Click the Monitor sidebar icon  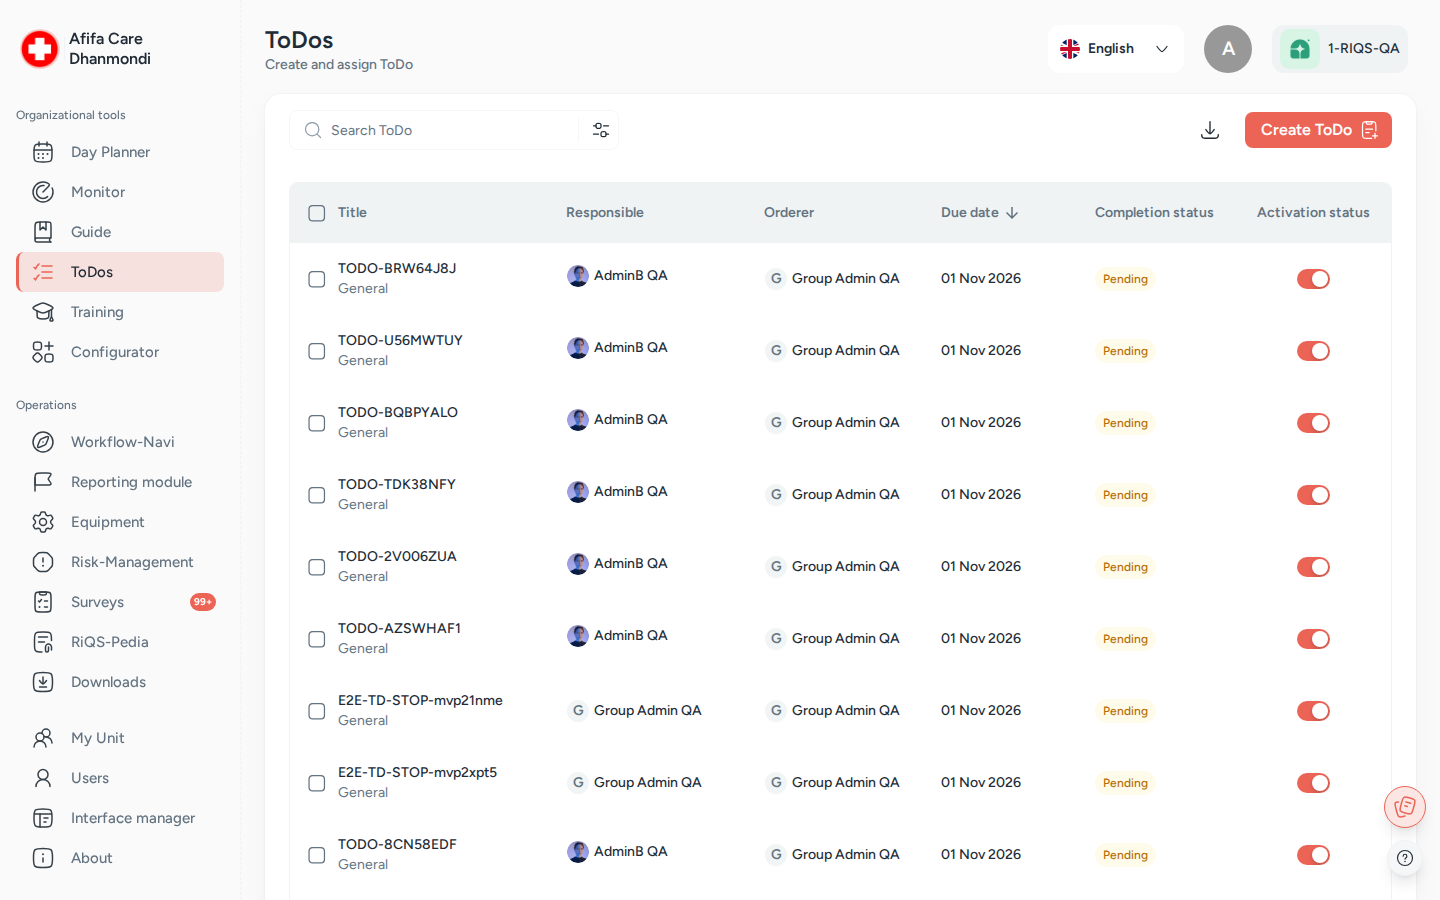tap(43, 192)
